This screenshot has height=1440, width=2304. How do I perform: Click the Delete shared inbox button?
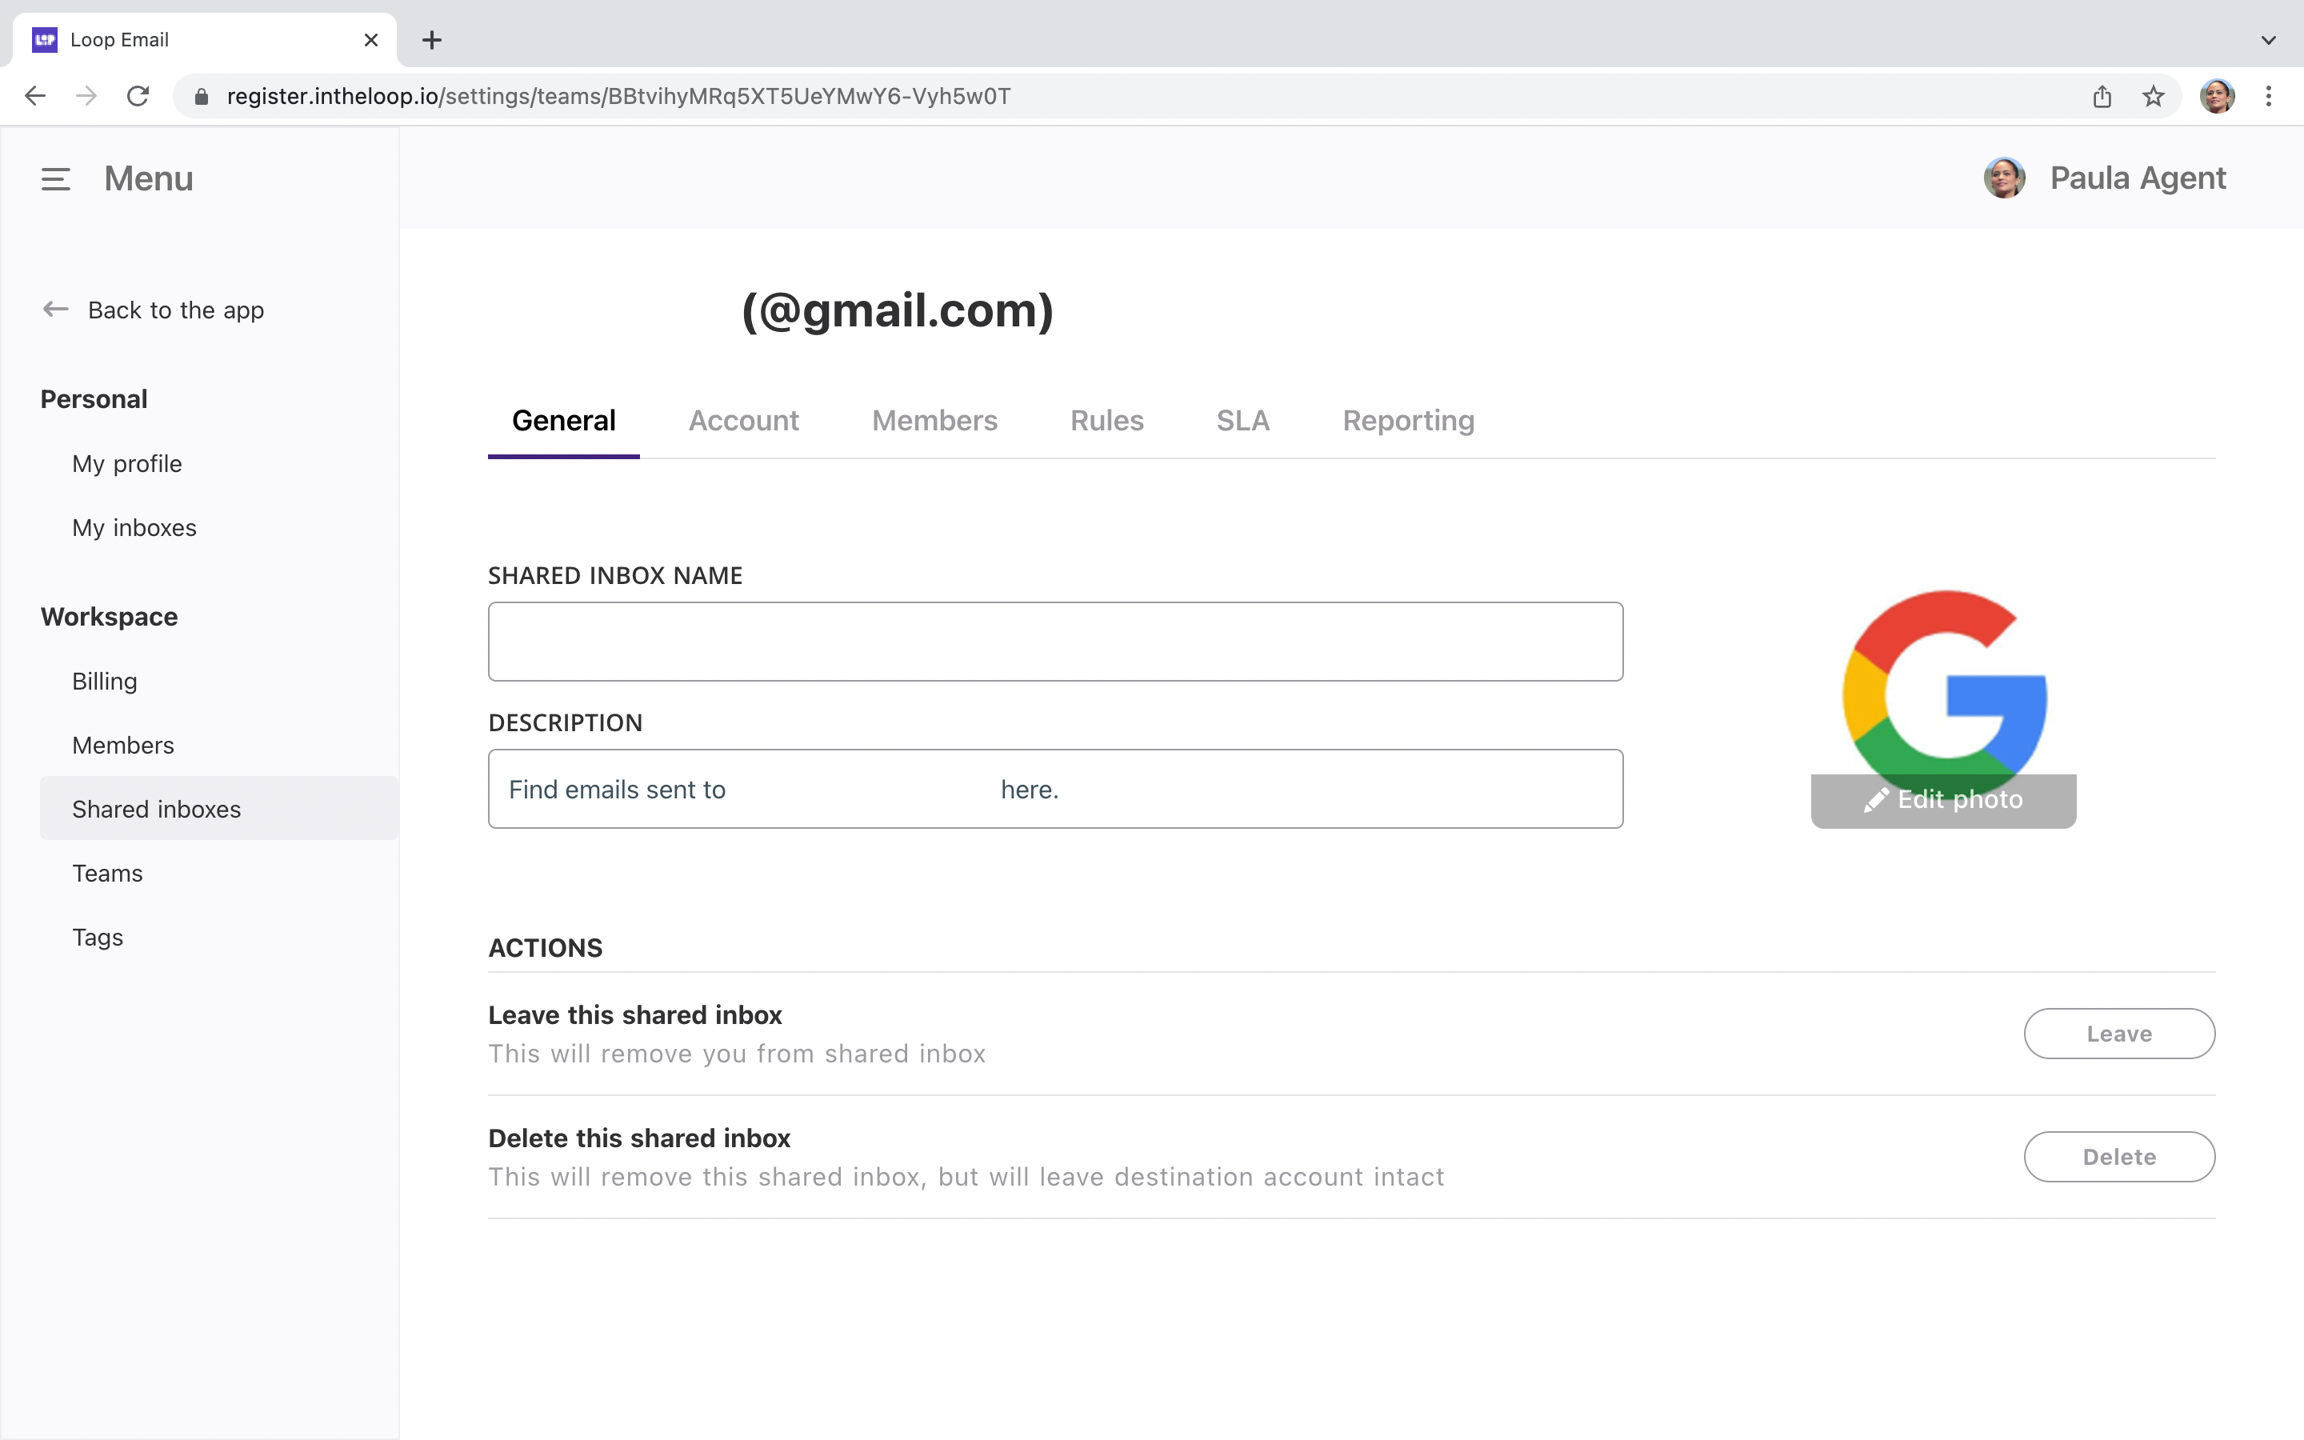pos(2118,1156)
